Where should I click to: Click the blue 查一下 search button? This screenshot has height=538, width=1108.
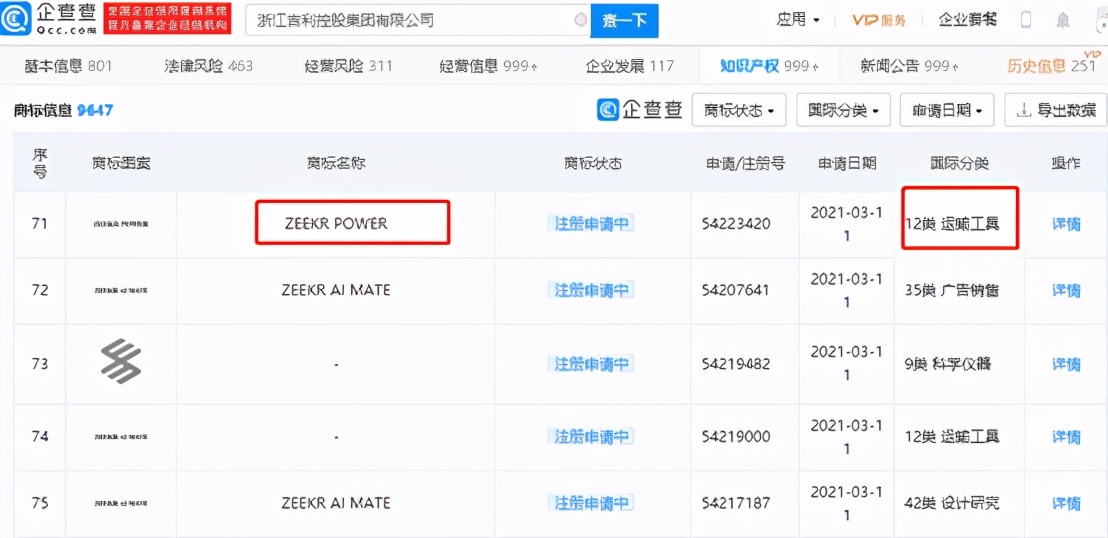(625, 20)
